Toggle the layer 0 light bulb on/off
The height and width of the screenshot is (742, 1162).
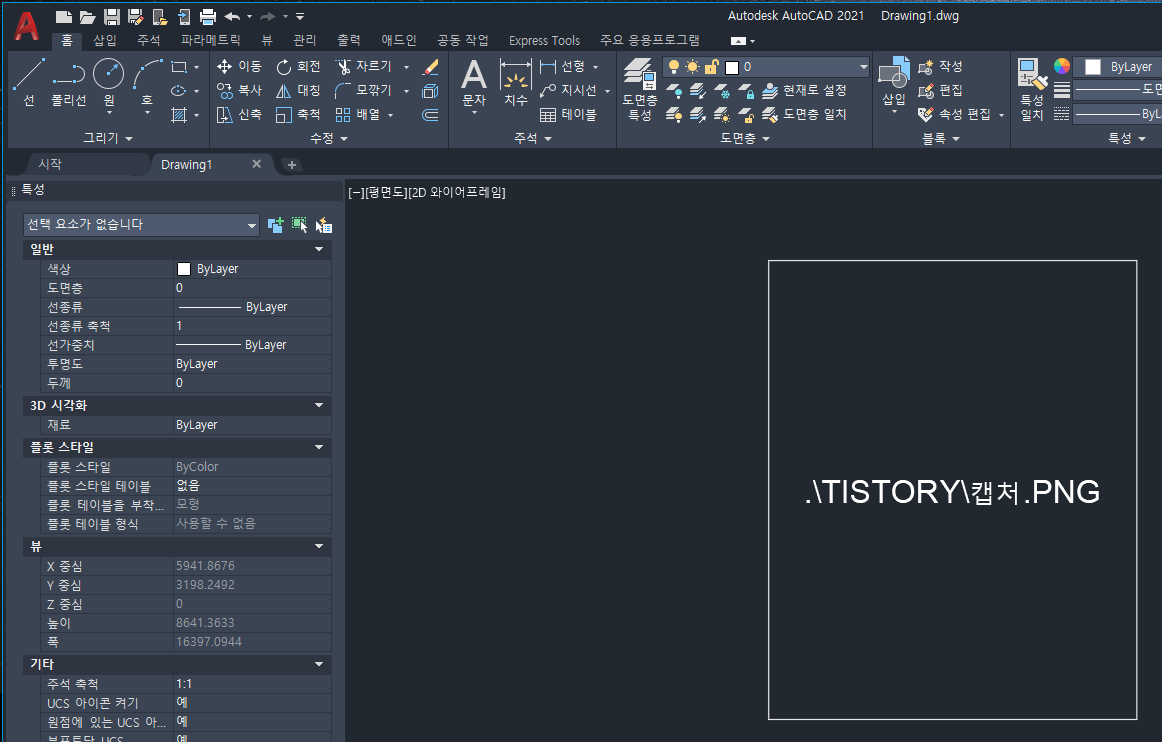674,67
